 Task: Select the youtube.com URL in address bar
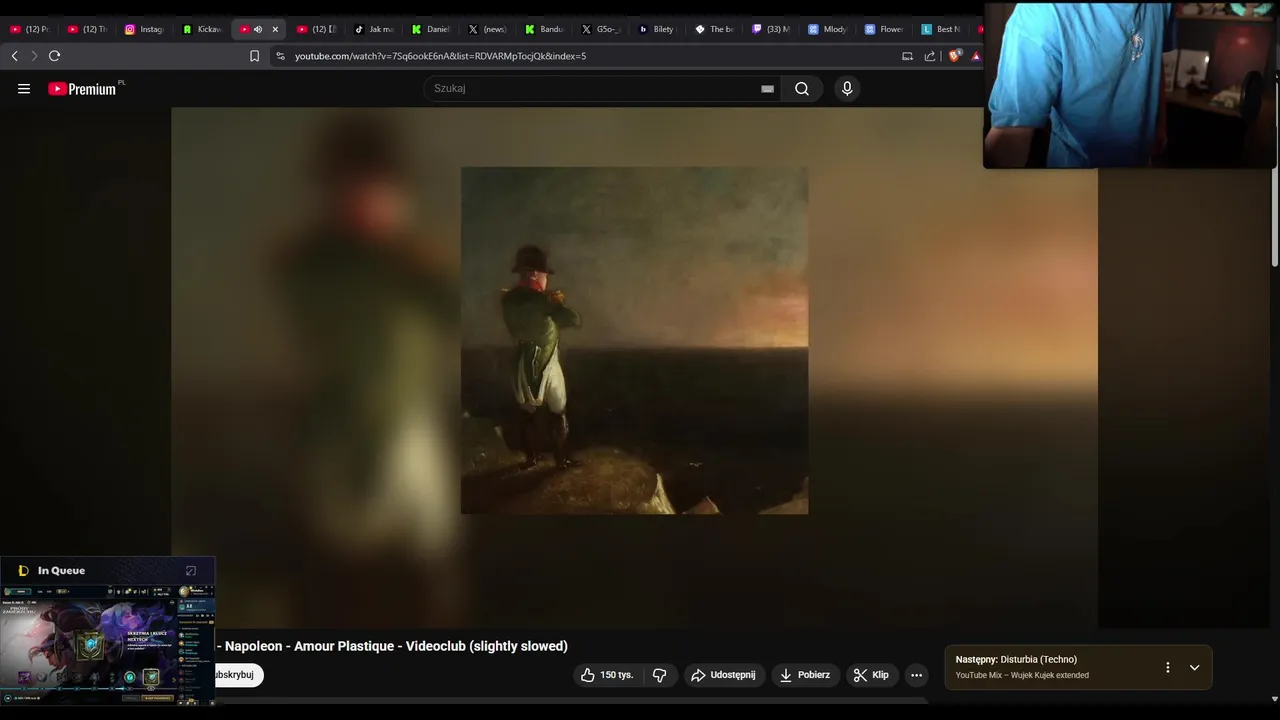click(x=440, y=56)
